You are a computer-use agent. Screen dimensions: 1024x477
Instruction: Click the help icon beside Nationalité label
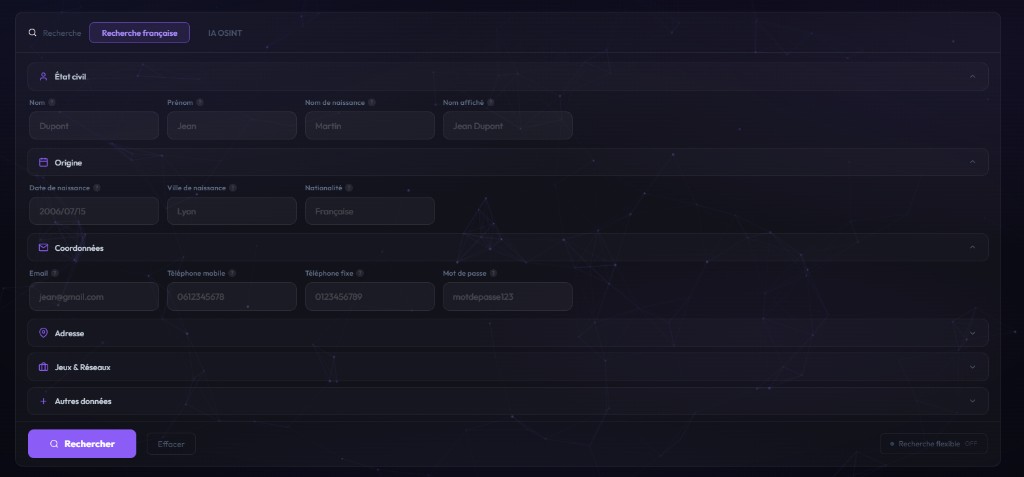point(349,188)
